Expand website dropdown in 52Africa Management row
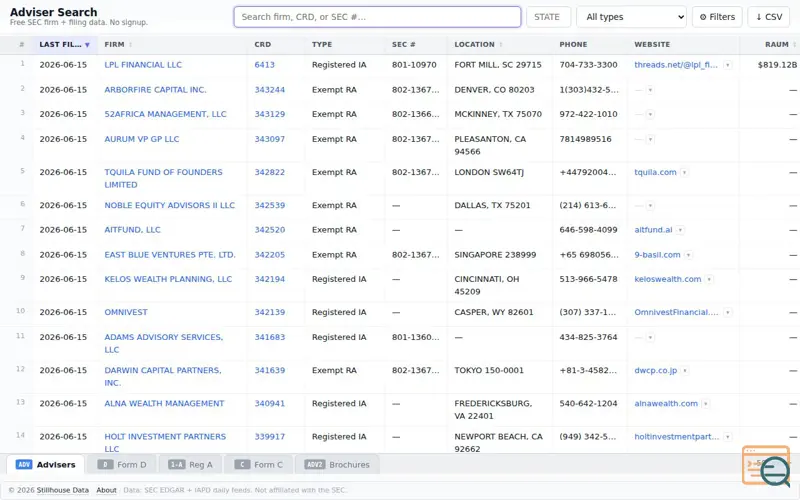The image size is (800, 500). coord(650,114)
